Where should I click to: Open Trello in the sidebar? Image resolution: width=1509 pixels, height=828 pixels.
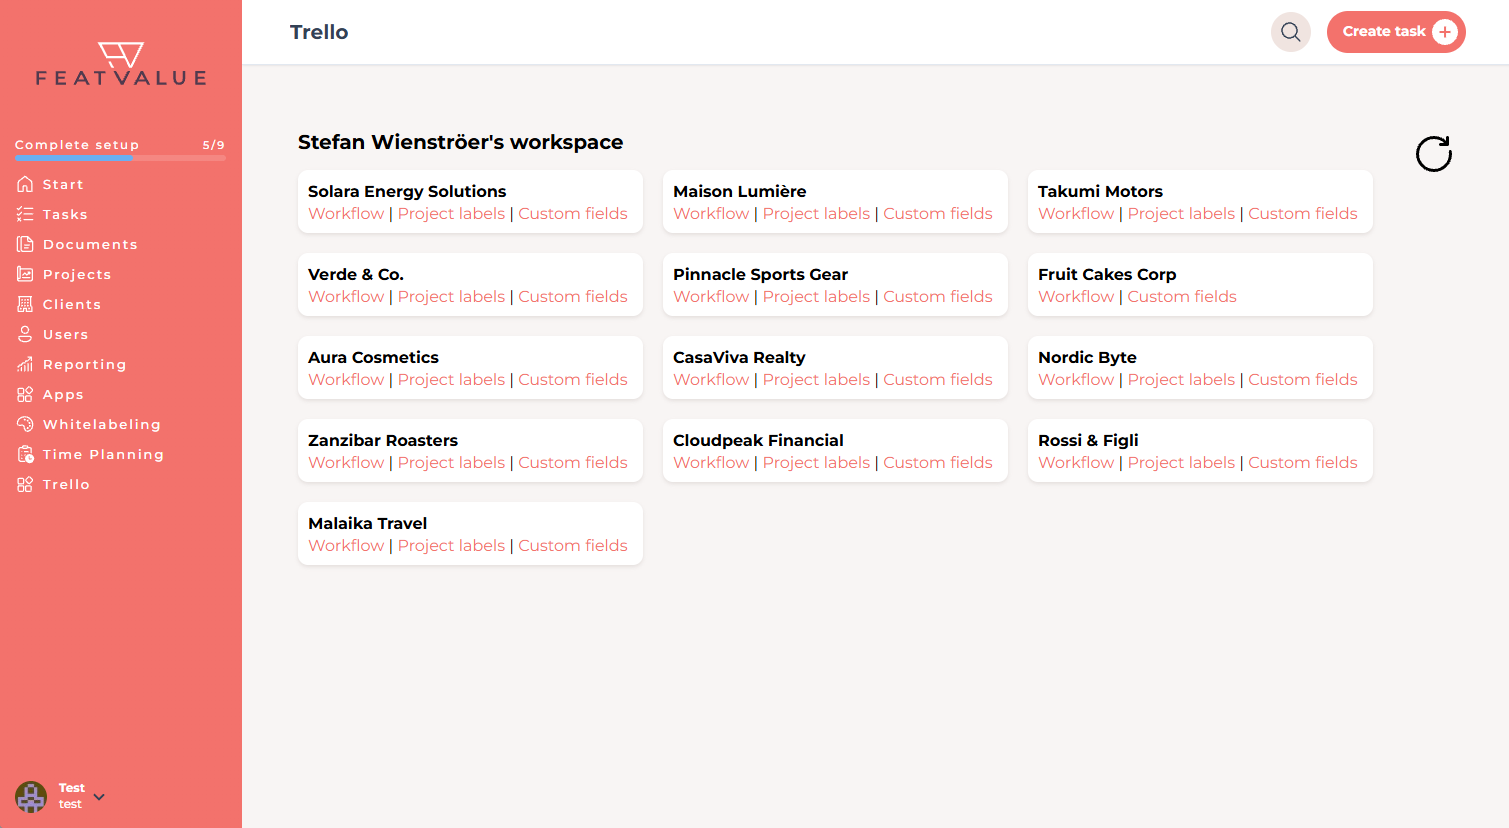(x=66, y=484)
